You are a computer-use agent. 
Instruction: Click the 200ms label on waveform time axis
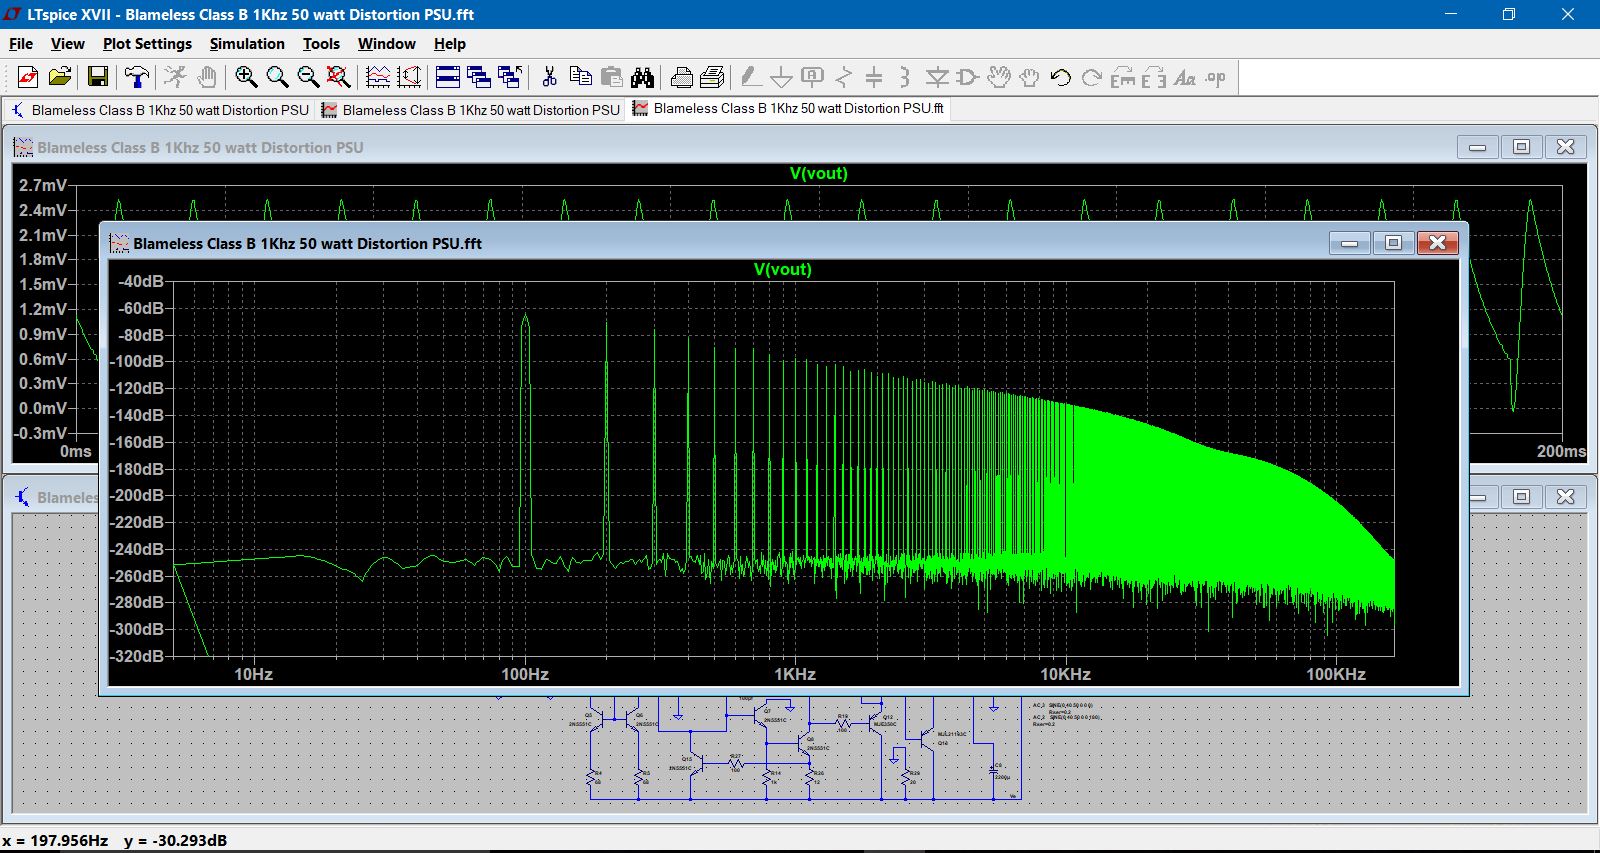[x=1561, y=451]
